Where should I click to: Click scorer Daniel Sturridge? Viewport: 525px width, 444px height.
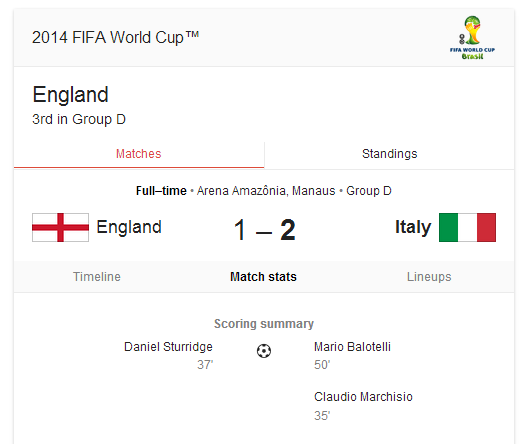pos(168,347)
